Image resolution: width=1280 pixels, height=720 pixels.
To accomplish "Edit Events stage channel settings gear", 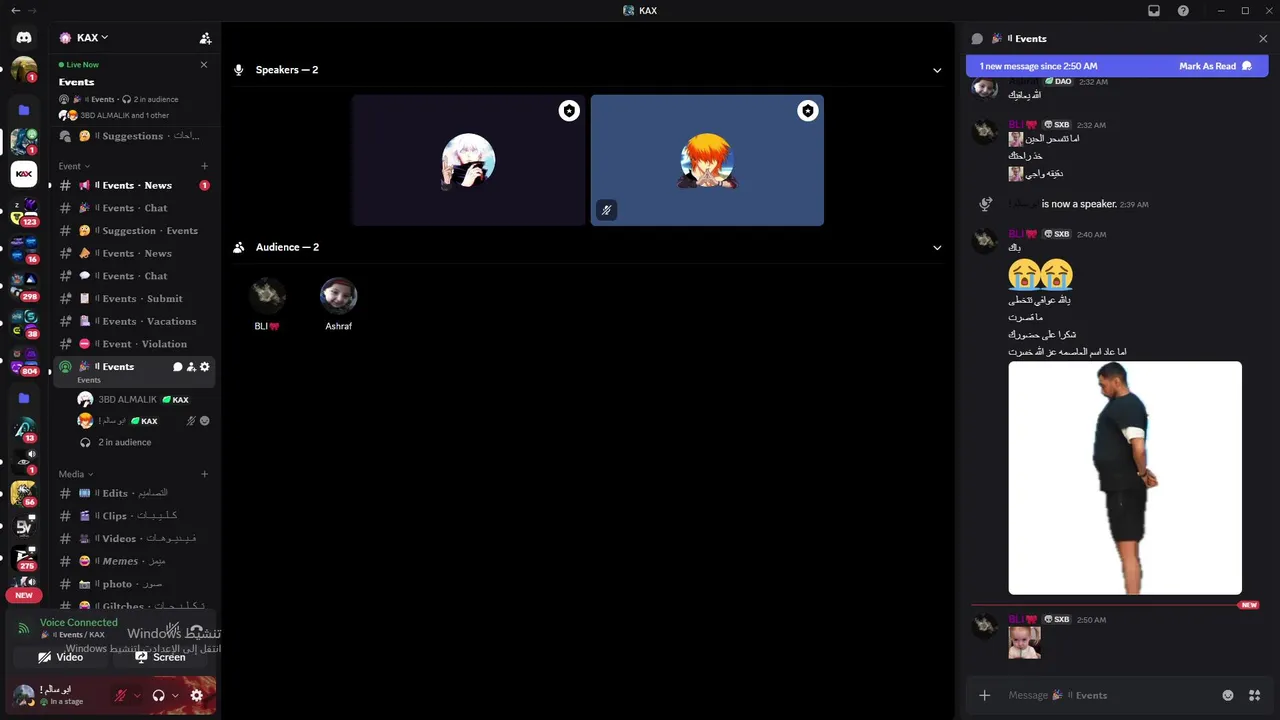I will click(x=205, y=367).
